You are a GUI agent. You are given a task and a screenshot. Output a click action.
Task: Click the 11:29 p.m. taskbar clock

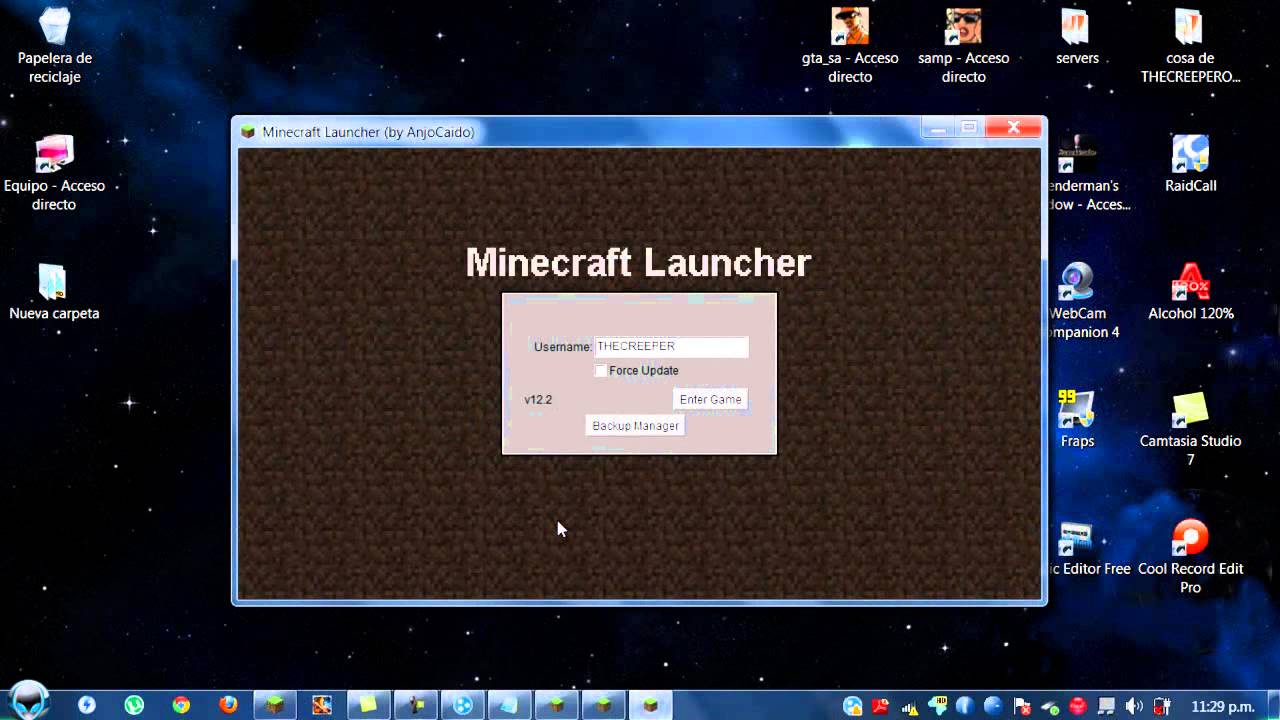click(x=1225, y=706)
